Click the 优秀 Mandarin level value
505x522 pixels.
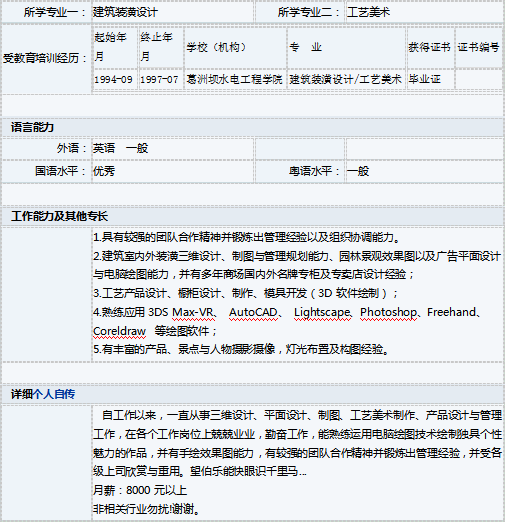tap(104, 171)
